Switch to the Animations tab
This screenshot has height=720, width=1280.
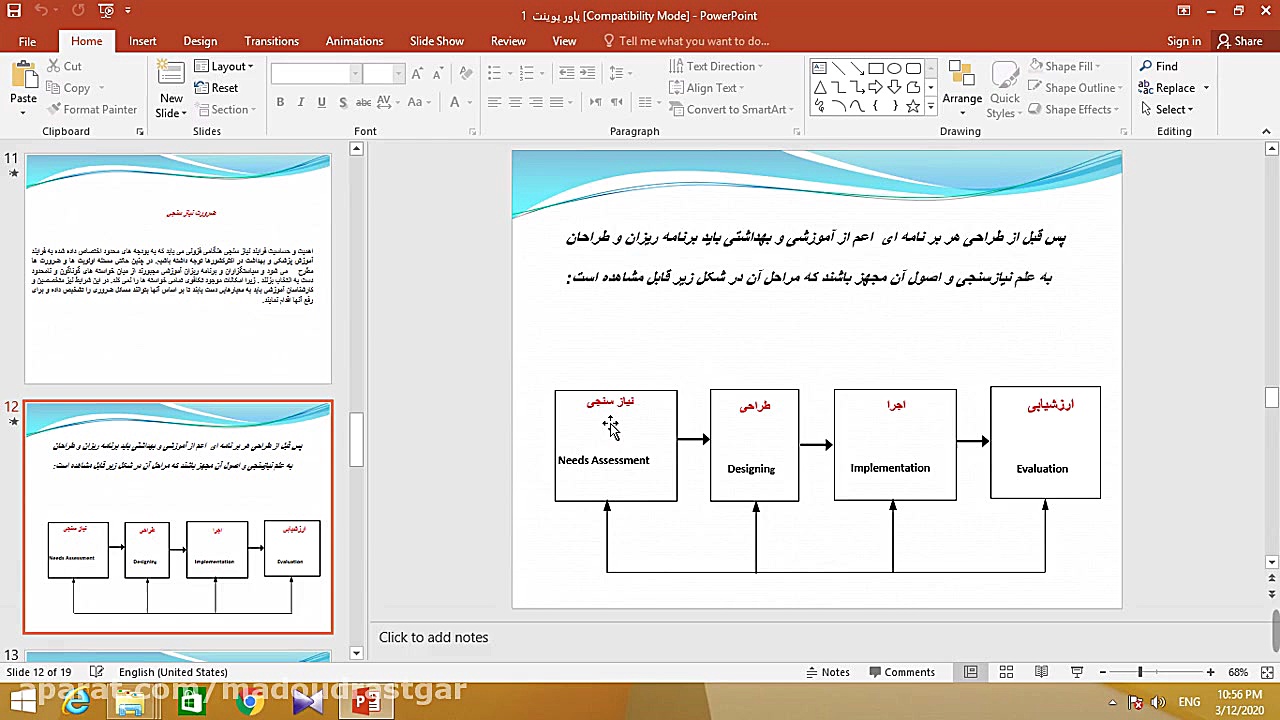354,41
